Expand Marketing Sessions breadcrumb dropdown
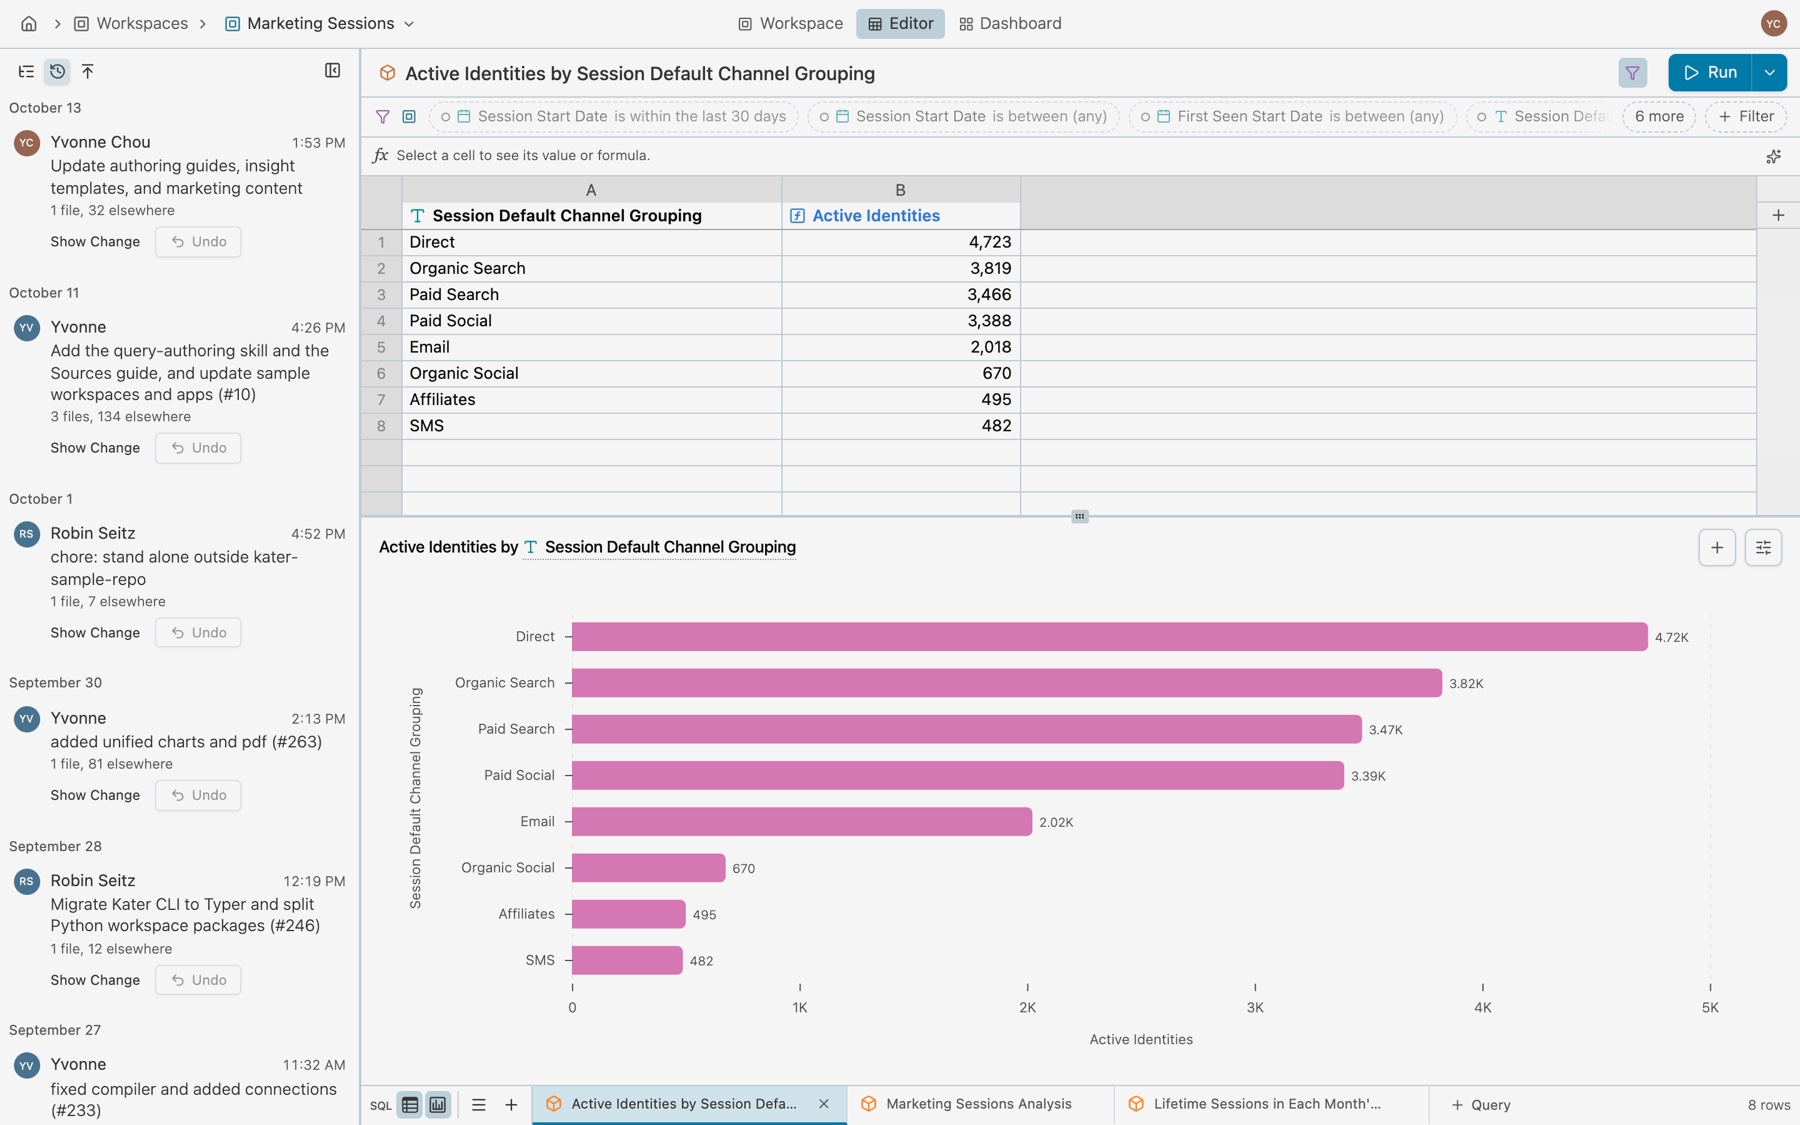 point(409,24)
